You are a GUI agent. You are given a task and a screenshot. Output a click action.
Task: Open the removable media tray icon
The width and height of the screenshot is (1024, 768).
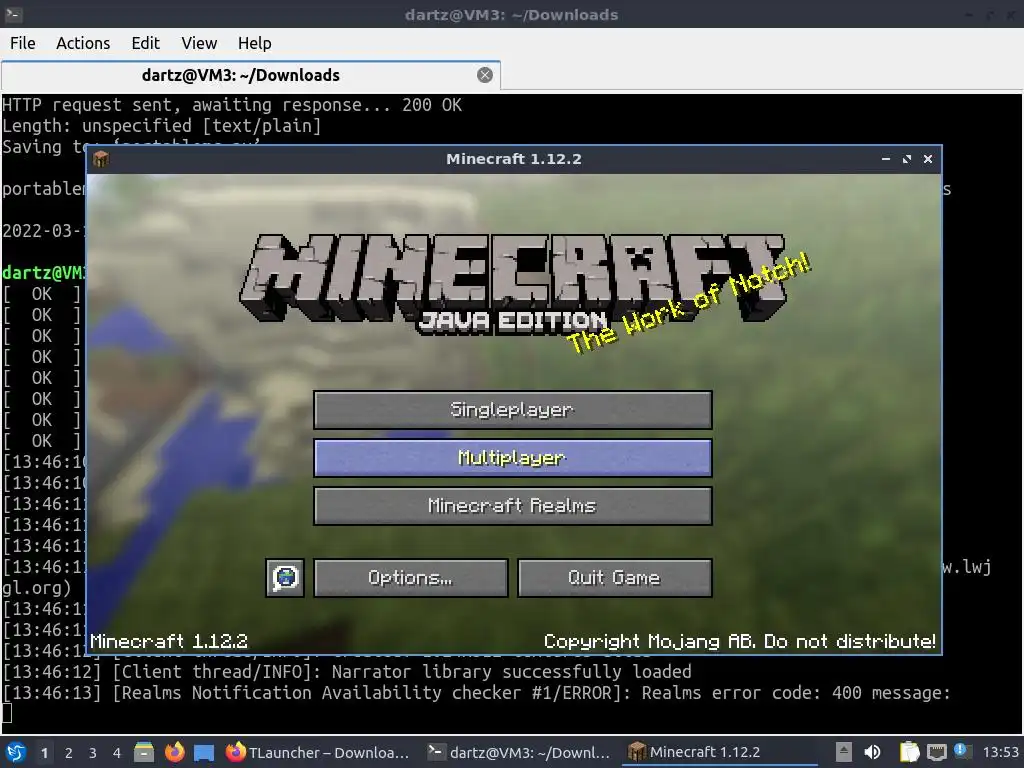point(844,752)
